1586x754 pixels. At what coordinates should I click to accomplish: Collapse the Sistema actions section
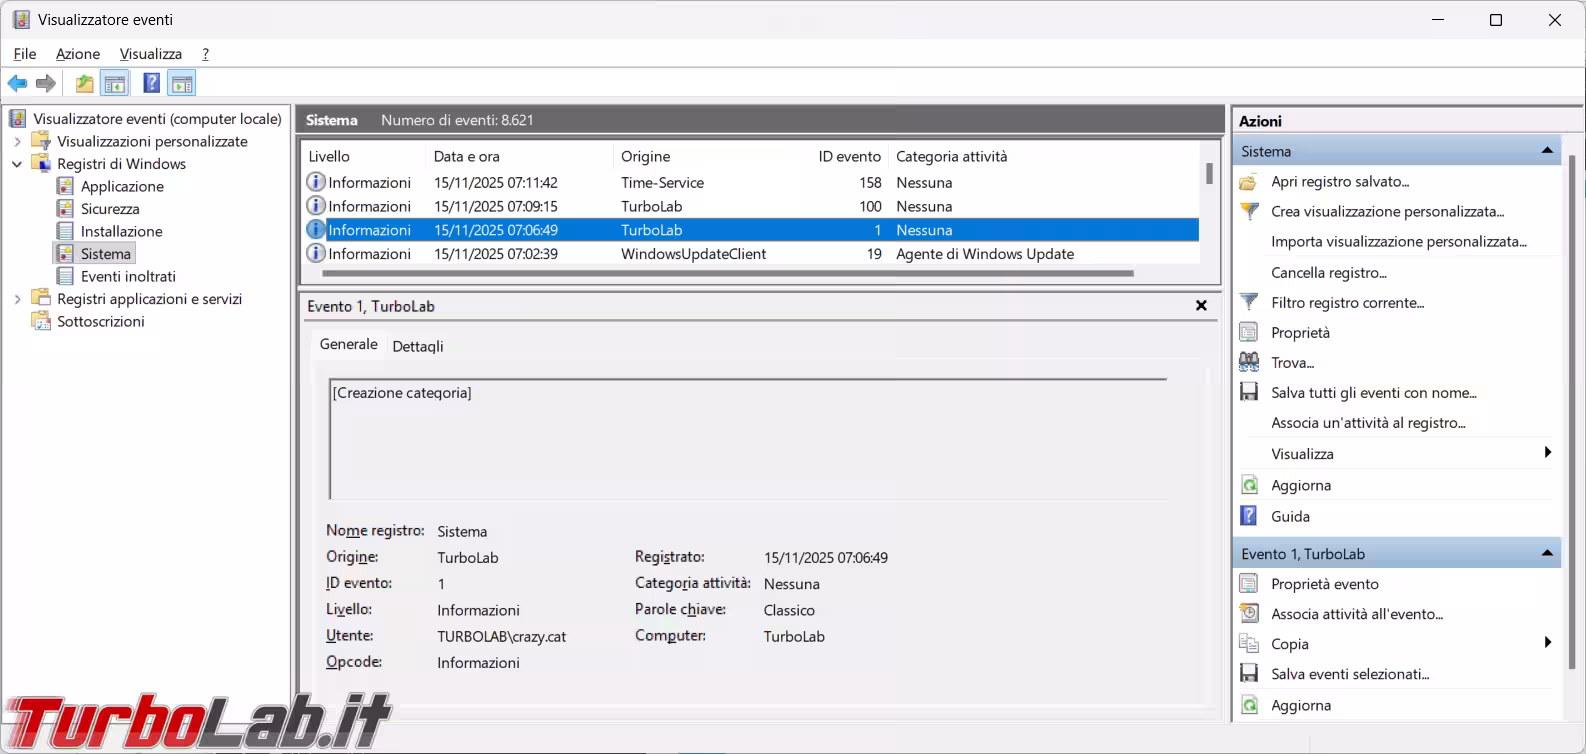(x=1547, y=151)
